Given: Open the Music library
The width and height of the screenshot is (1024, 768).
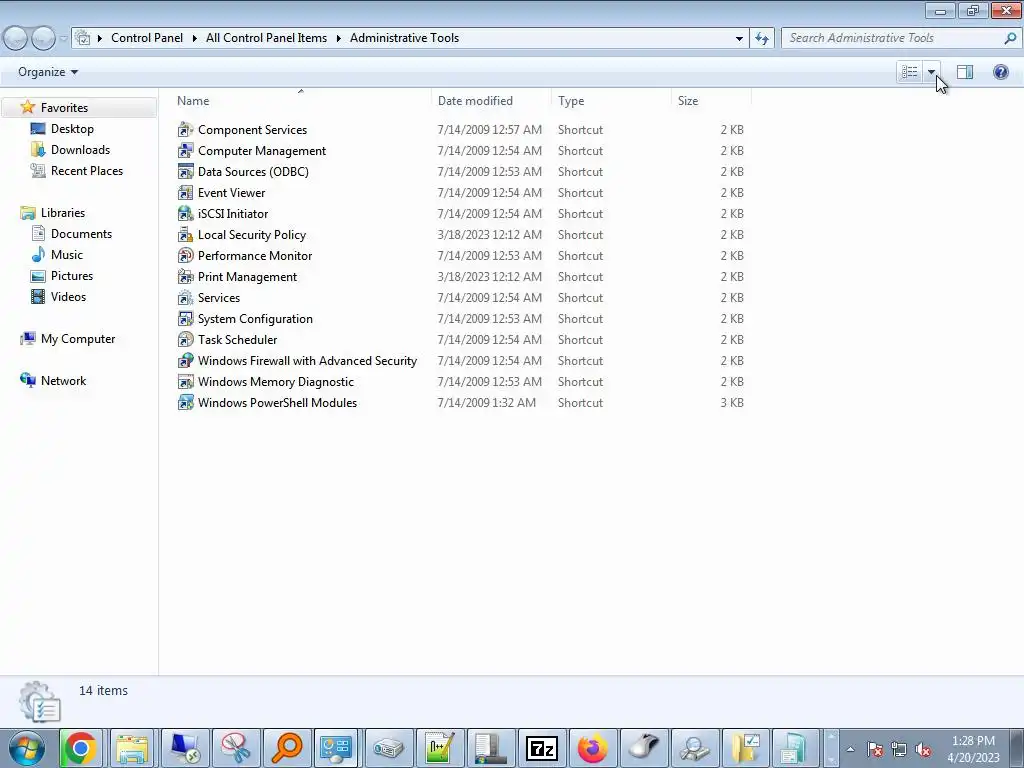Looking at the screenshot, I should tap(67, 255).
